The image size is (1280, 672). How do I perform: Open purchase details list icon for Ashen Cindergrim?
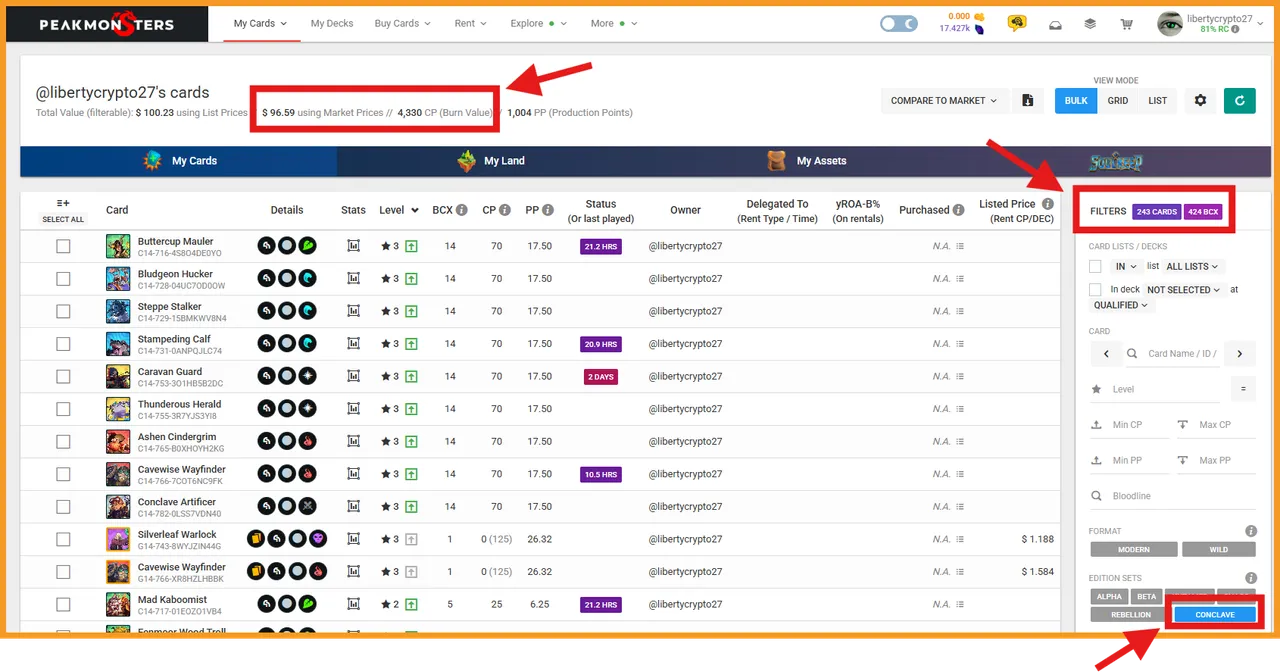pos(959,441)
